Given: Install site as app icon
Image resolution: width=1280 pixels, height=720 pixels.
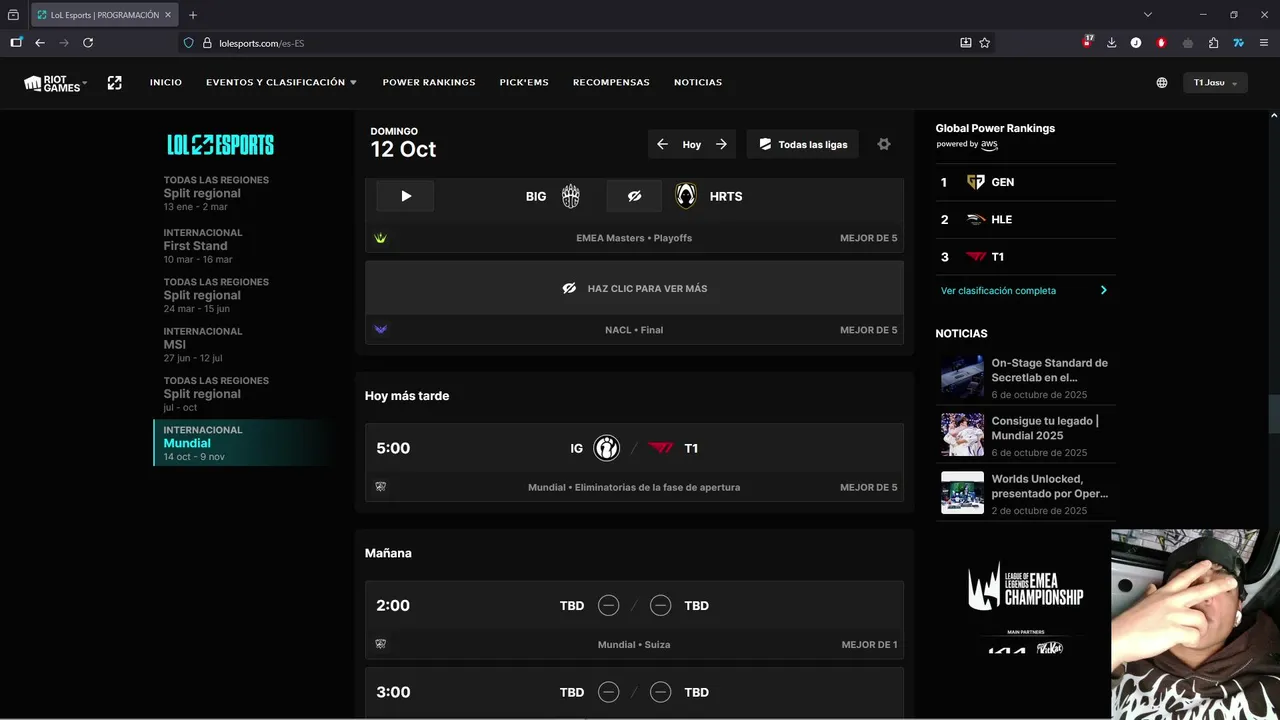Looking at the screenshot, I should 965,43.
